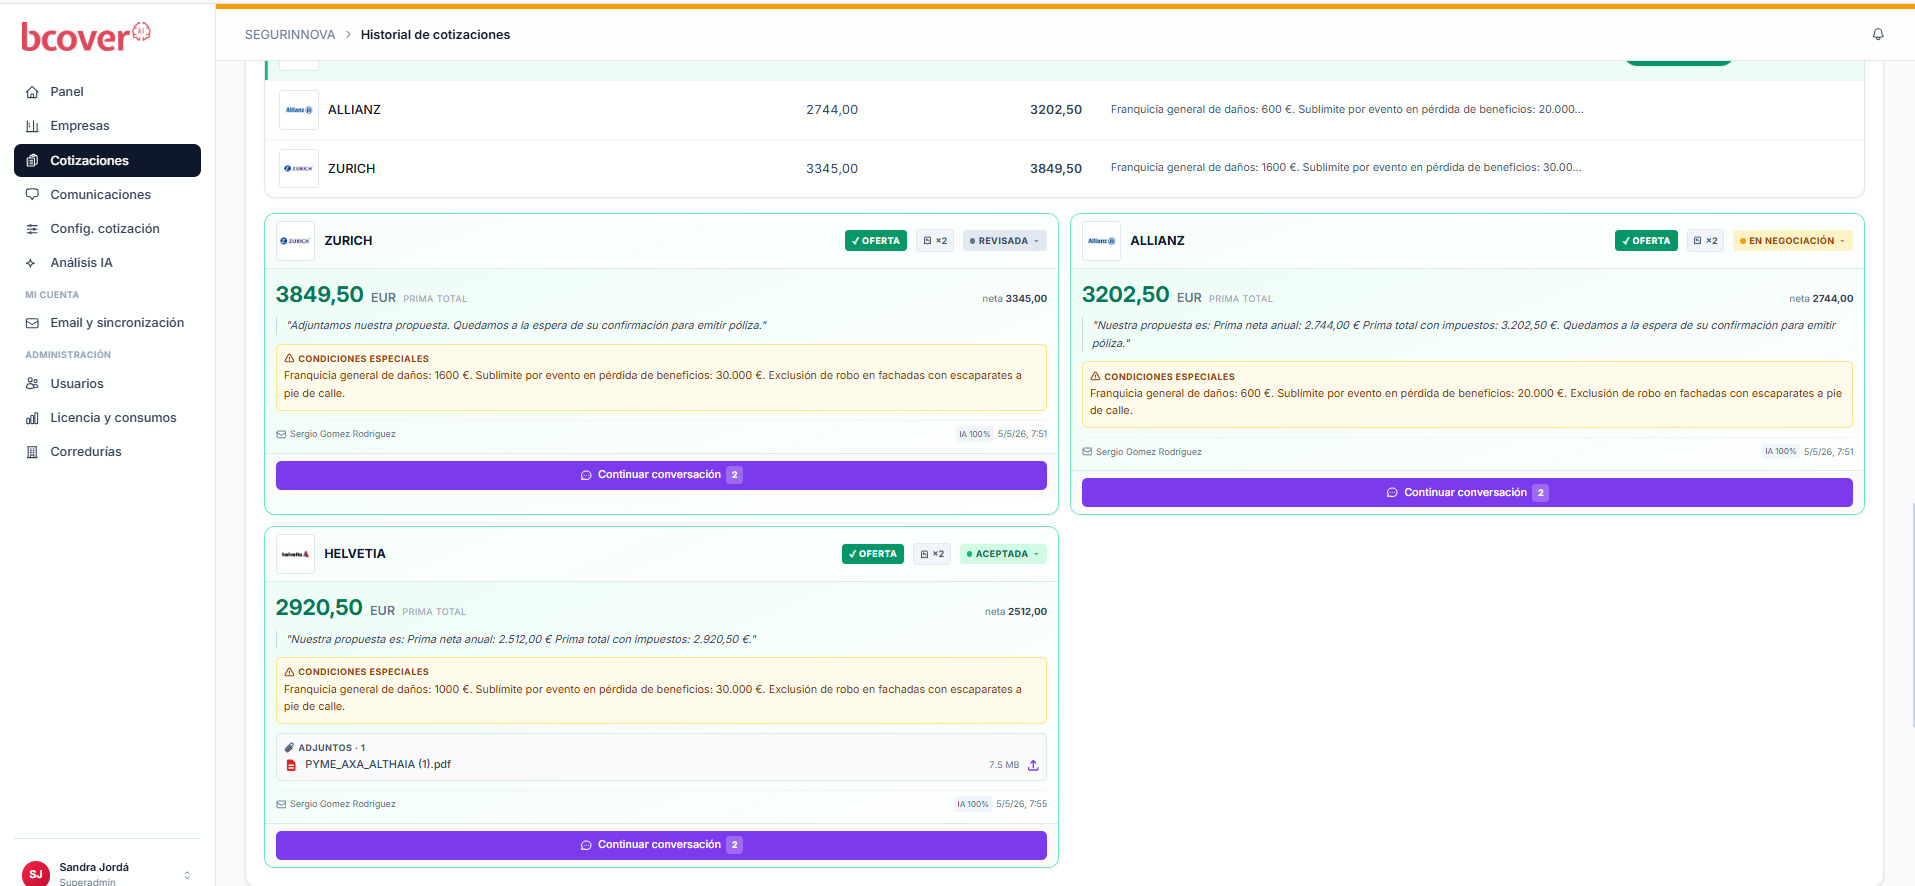The image size is (1915, 886).
Task: Click the Corredurías building icon
Action: 32,452
